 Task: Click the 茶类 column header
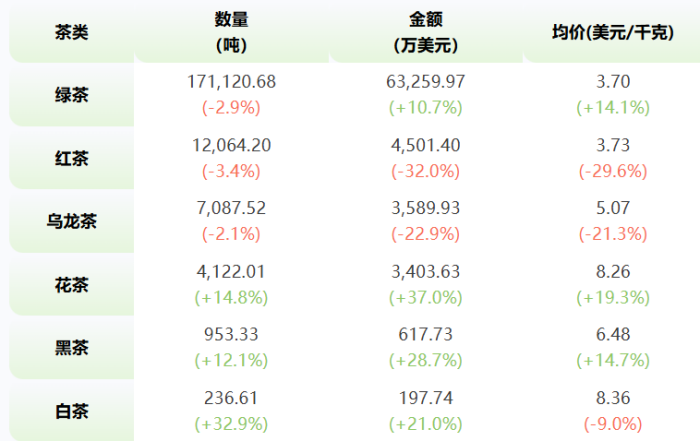pyautogui.click(x=71, y=32)
